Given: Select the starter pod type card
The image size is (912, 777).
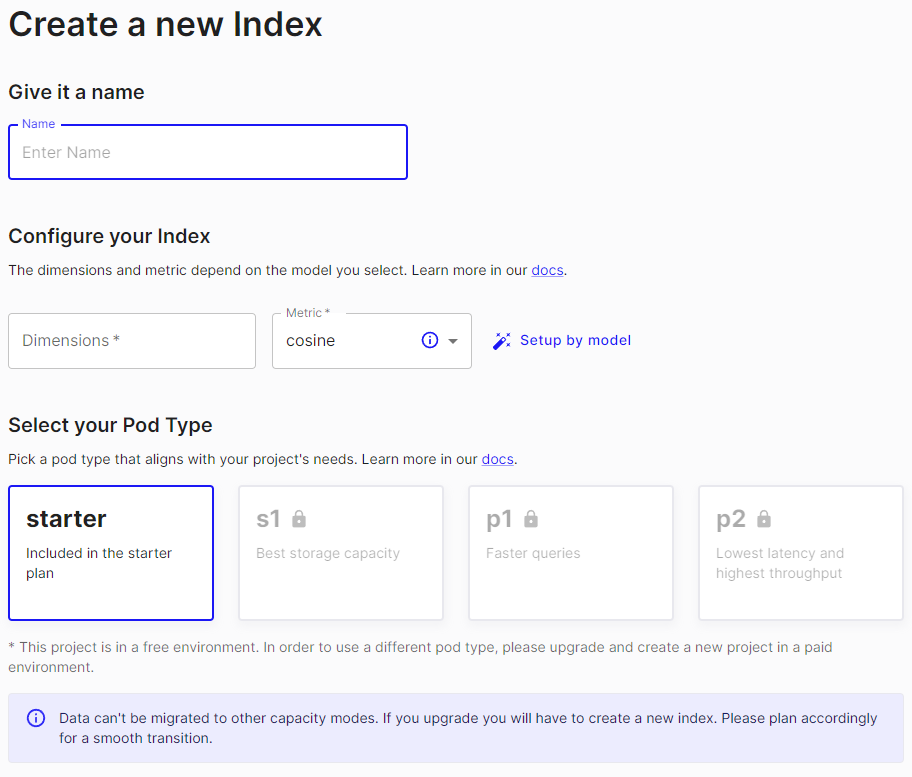Looking at the screenshot, I should click(x=111, y=553).
